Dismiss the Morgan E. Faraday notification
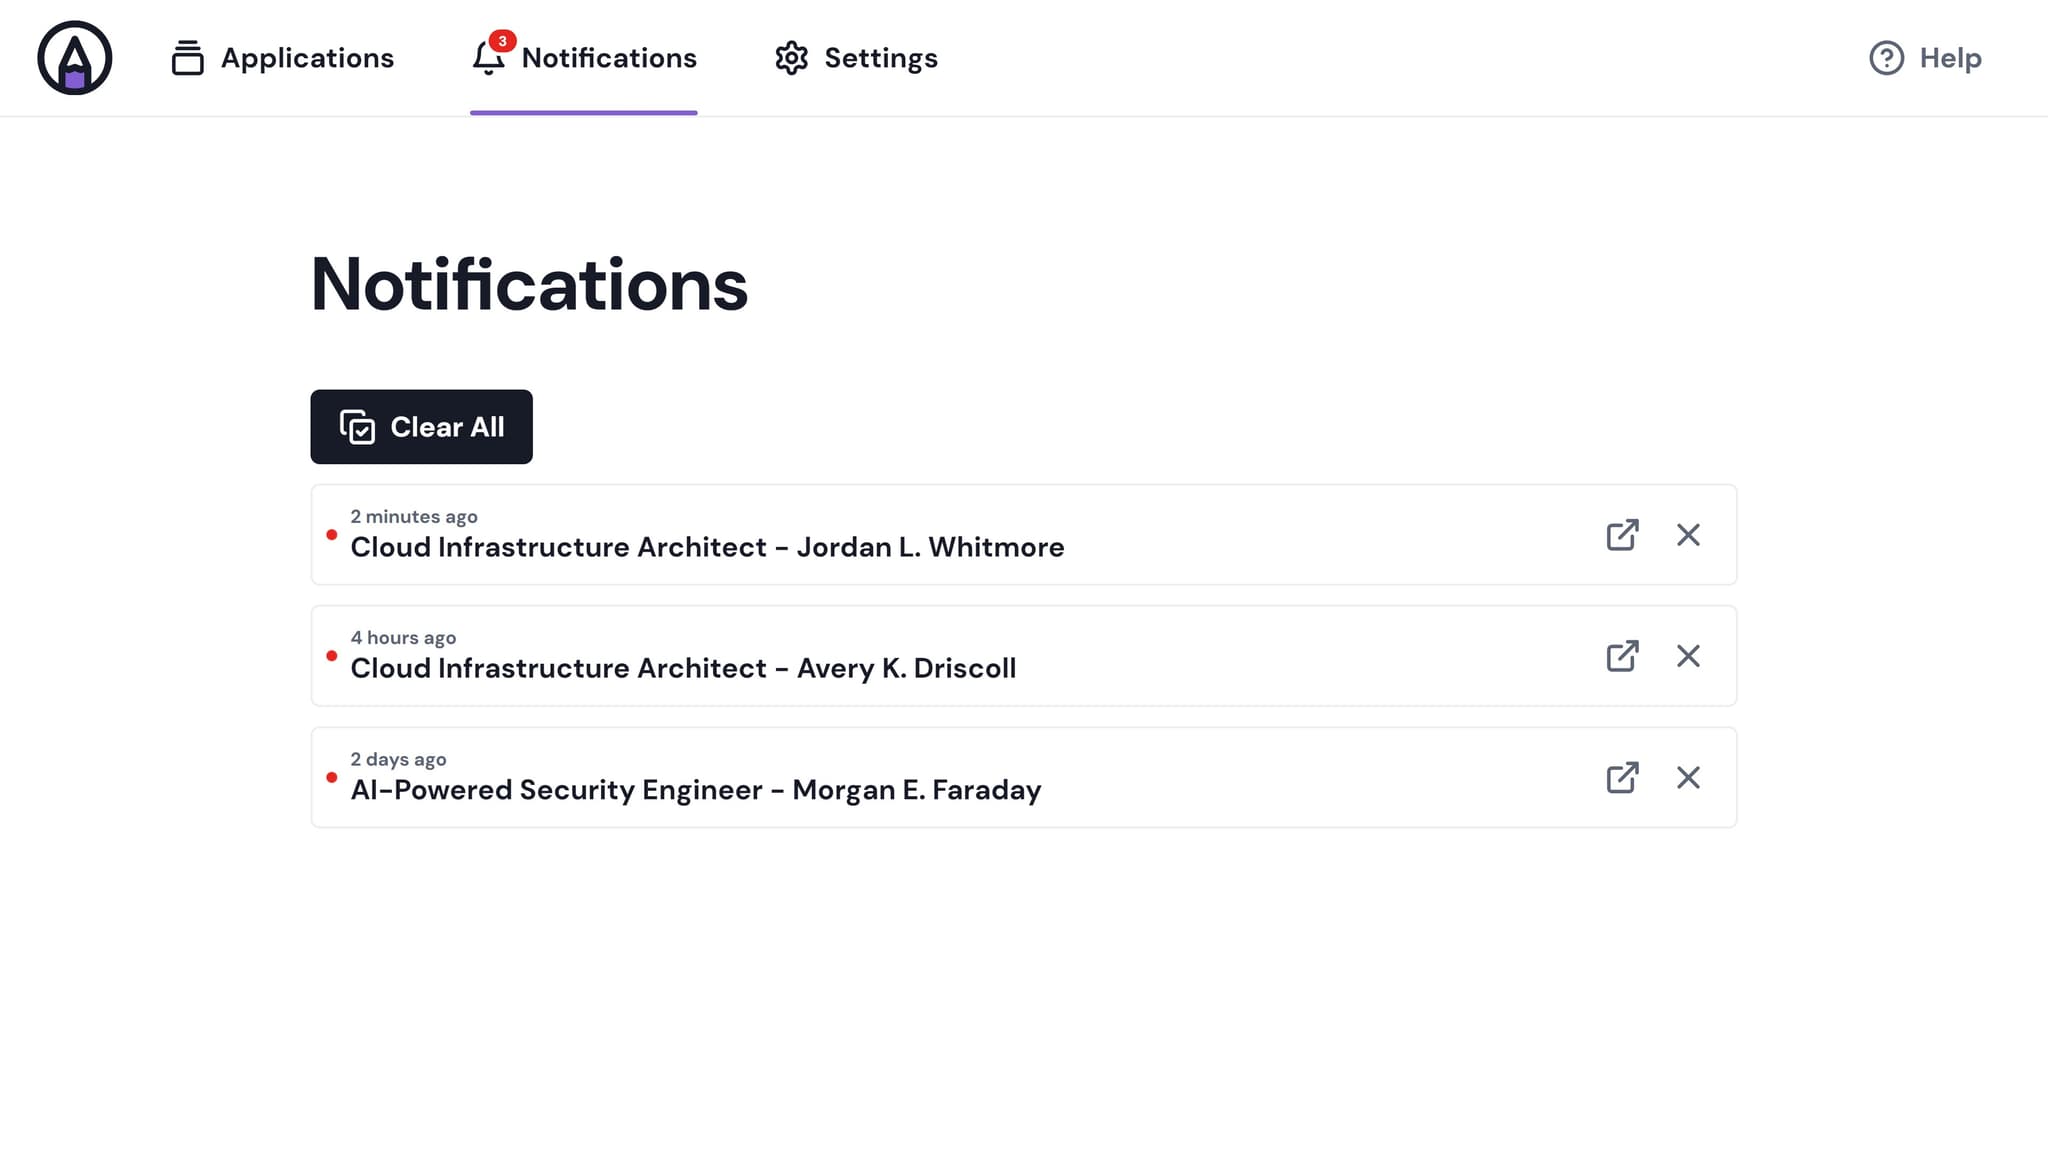 tap(1688, 778)
